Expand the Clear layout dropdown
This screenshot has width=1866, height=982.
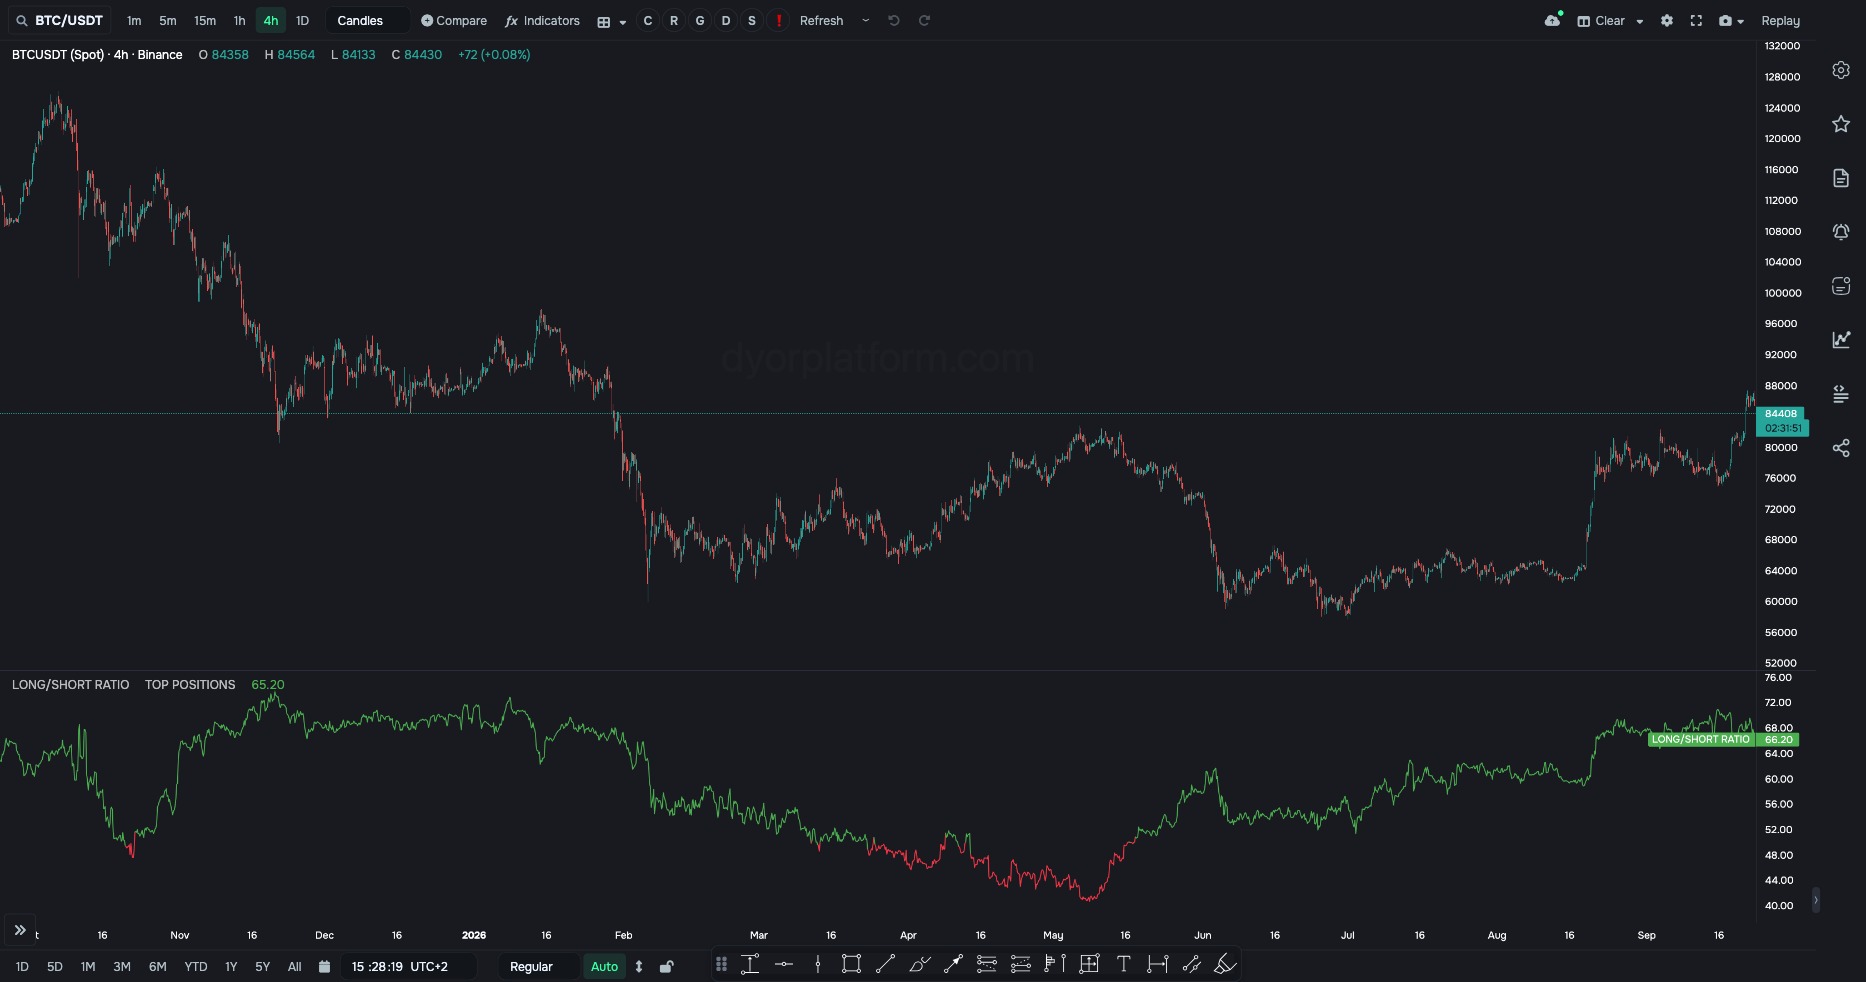pyautogui.click(x=1640, y=21)
